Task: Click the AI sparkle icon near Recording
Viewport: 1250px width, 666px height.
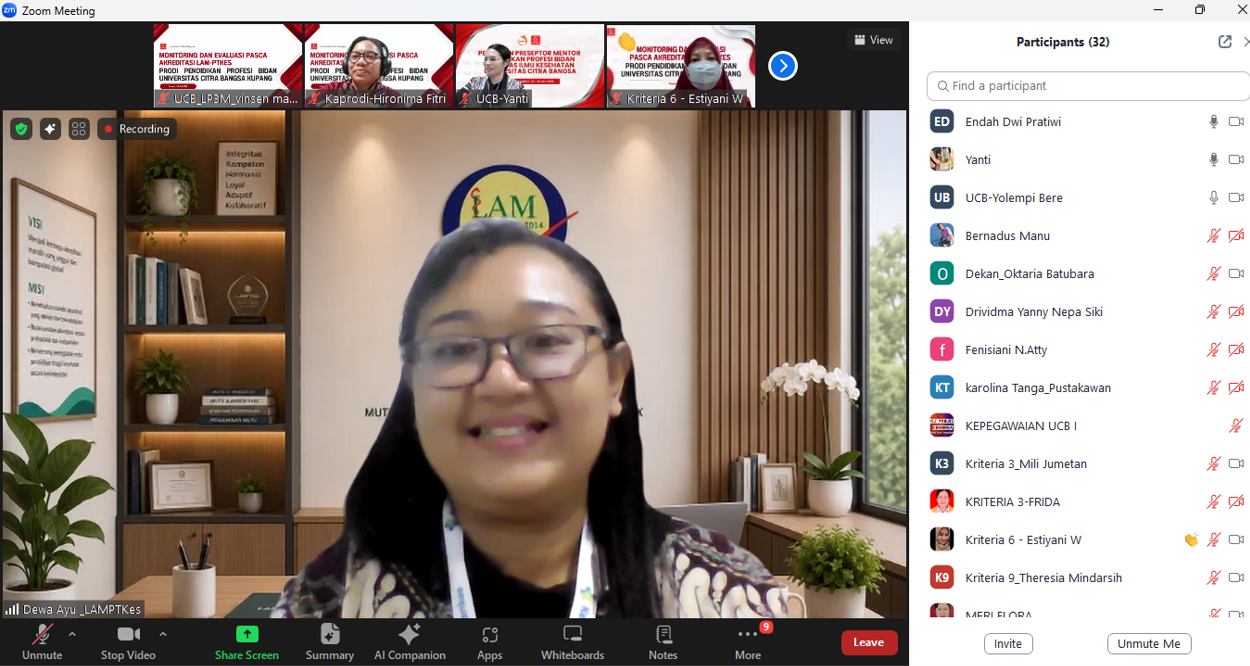Action: [x=50, y=129]
